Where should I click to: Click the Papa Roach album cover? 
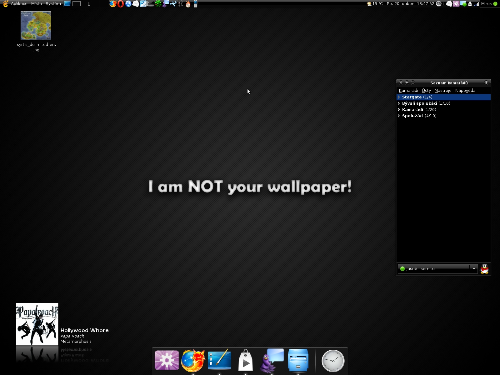pos(37,324)
